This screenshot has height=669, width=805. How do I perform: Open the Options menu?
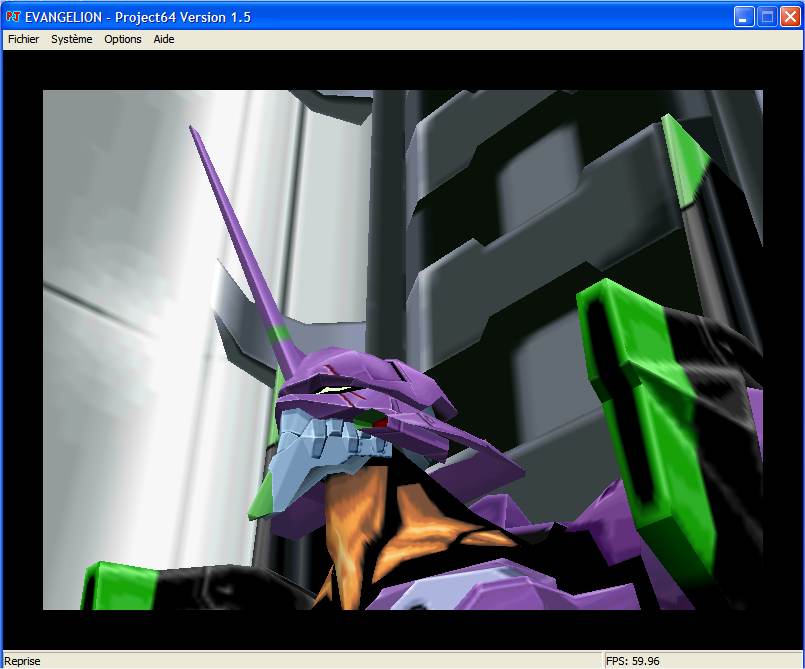[123, 39]
